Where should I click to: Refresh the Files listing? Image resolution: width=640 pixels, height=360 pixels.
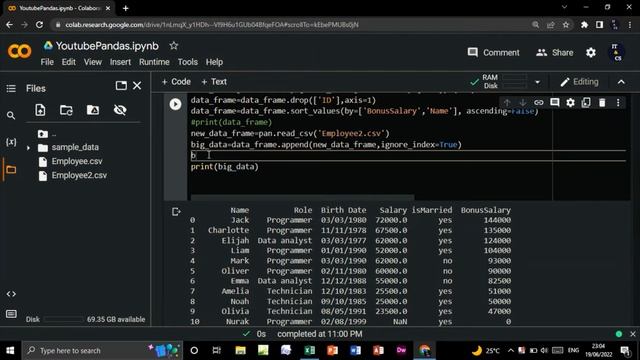[x=66, y=110]
